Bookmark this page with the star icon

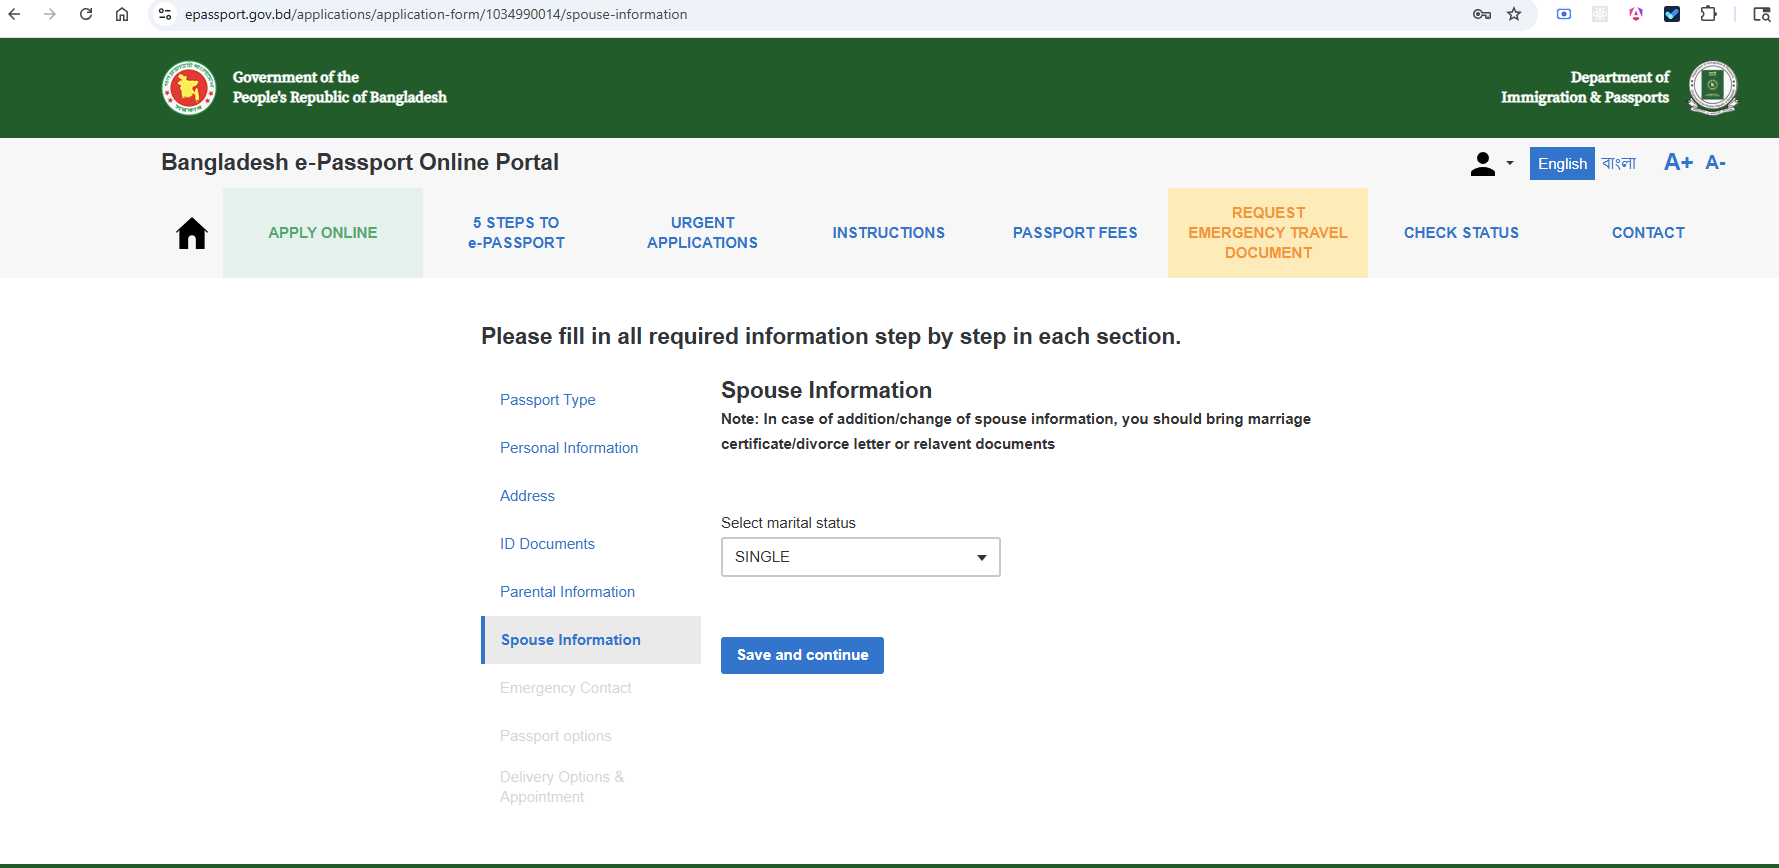(1514, 14)
